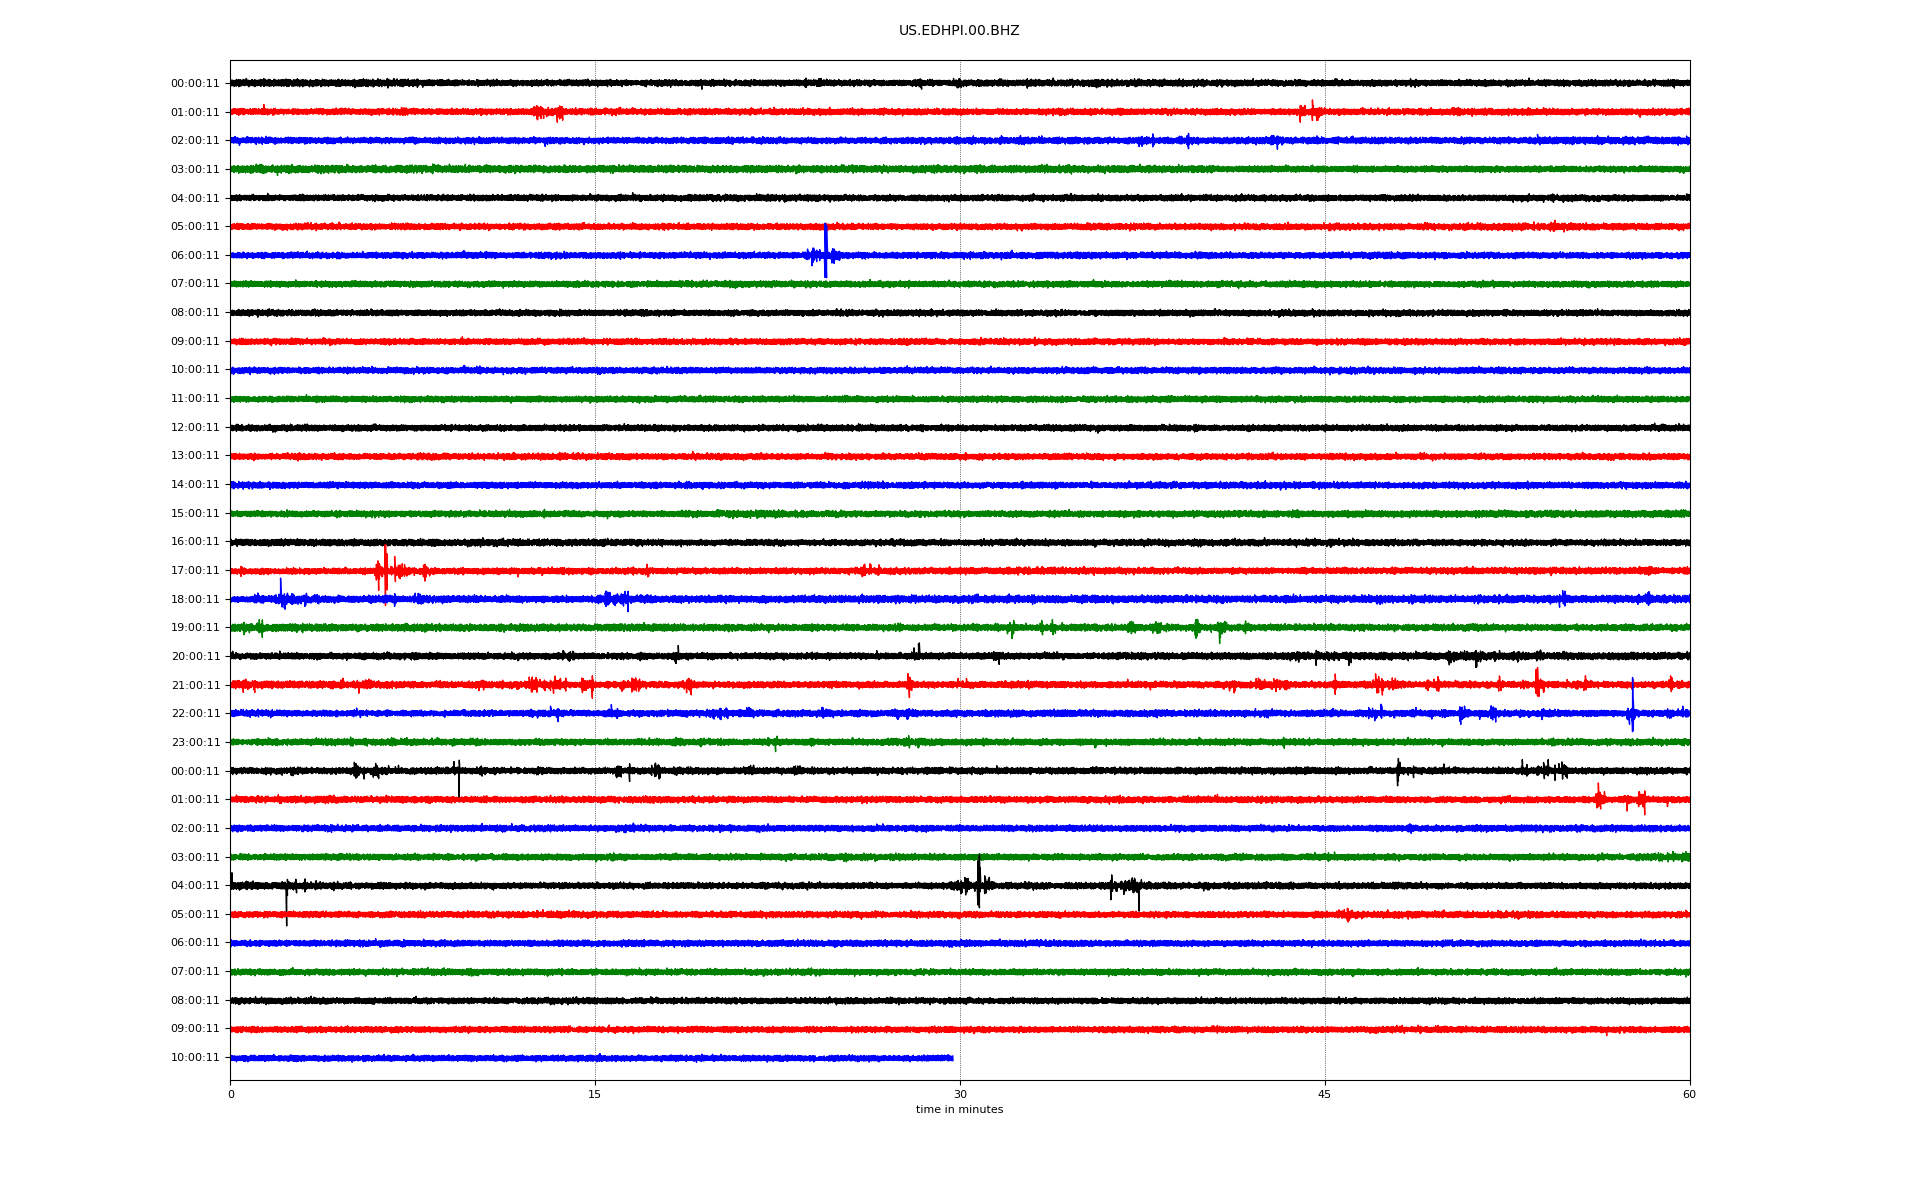Click the 30 tick on the time axis
This screenshot has height=1200, width=1920.
coord(960,1094)
